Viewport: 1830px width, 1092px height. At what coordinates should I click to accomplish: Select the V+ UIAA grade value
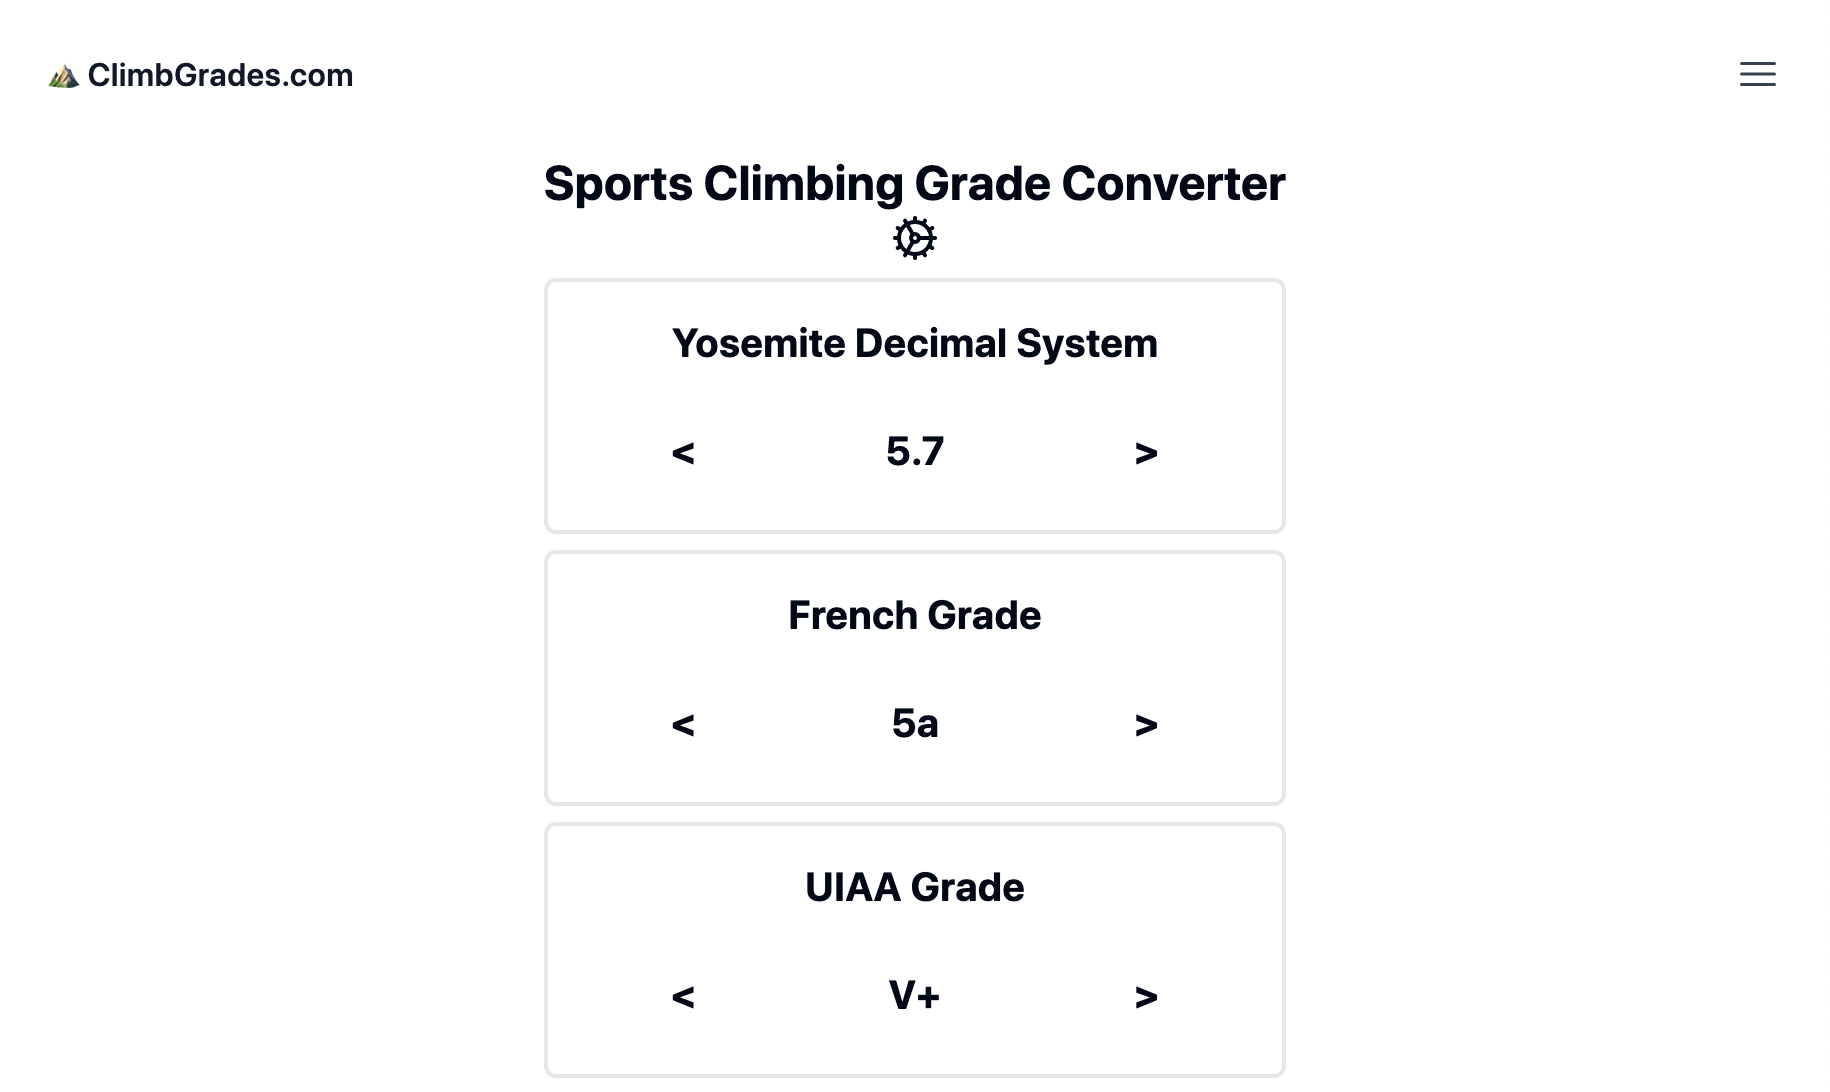pyautogui.click(x=914, y=996)
